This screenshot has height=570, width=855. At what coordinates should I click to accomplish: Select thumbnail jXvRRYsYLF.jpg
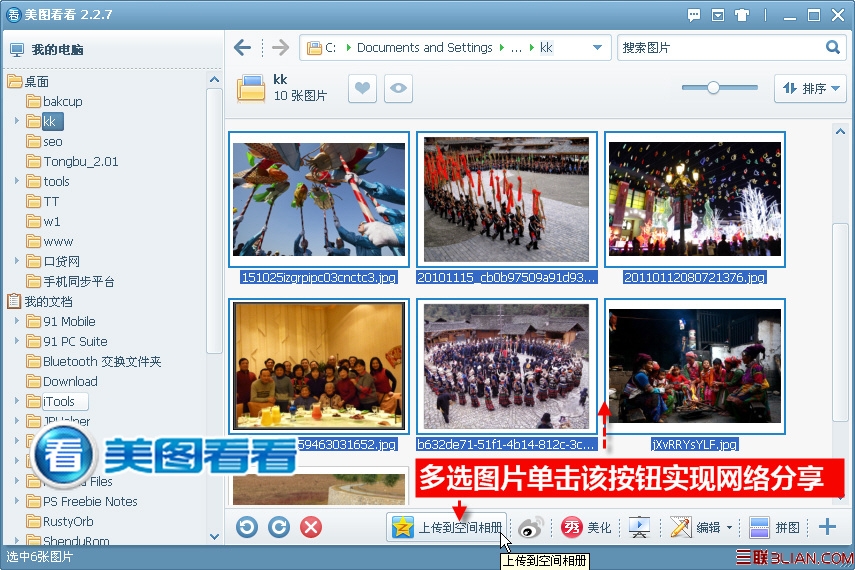click(x=695, y=367)
